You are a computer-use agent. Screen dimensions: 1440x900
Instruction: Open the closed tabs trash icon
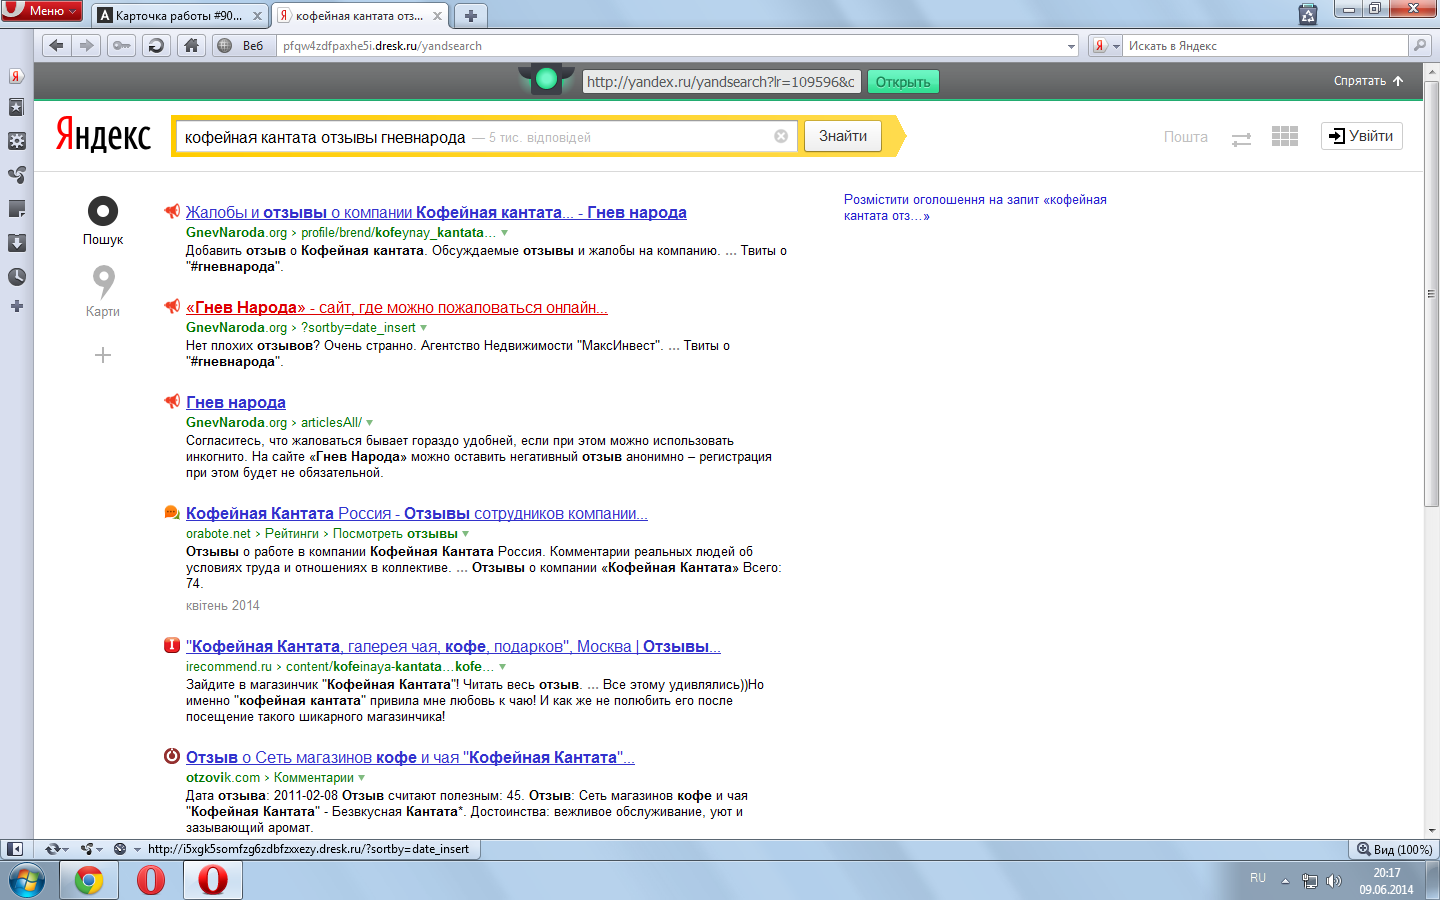tap(1308, 14)
